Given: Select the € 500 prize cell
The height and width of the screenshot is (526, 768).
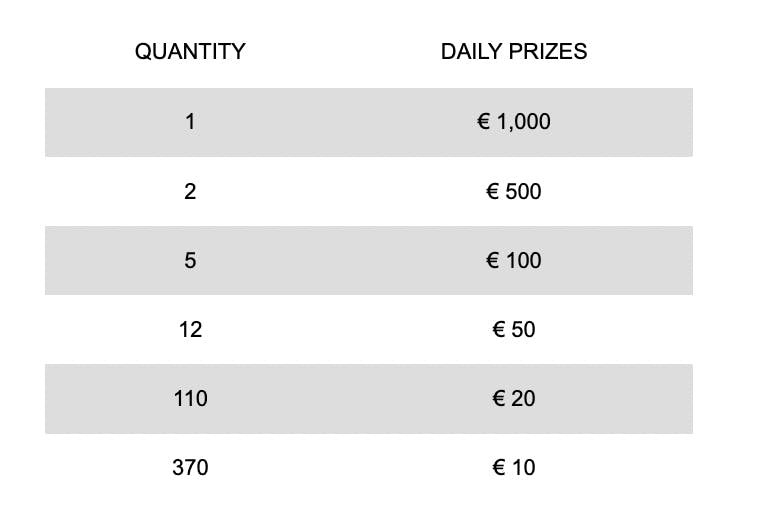Looking at the screenshot, I should click(x=514, y=191).
